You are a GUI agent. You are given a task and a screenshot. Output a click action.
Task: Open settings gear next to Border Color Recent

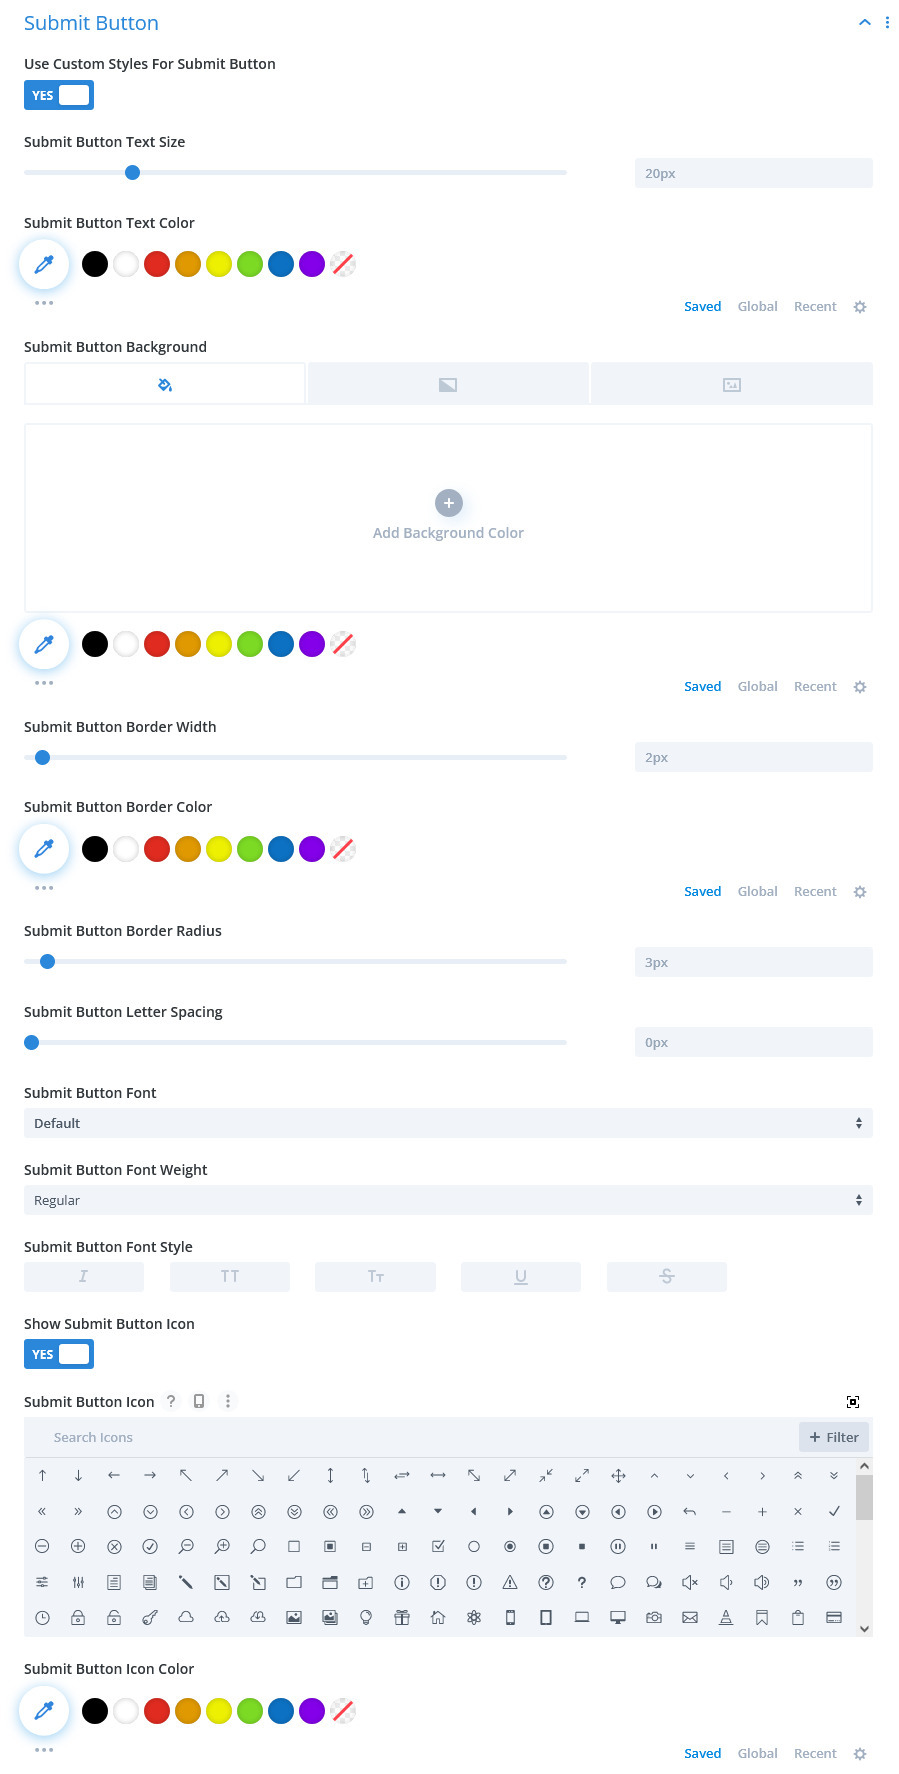tap(860, 892)
